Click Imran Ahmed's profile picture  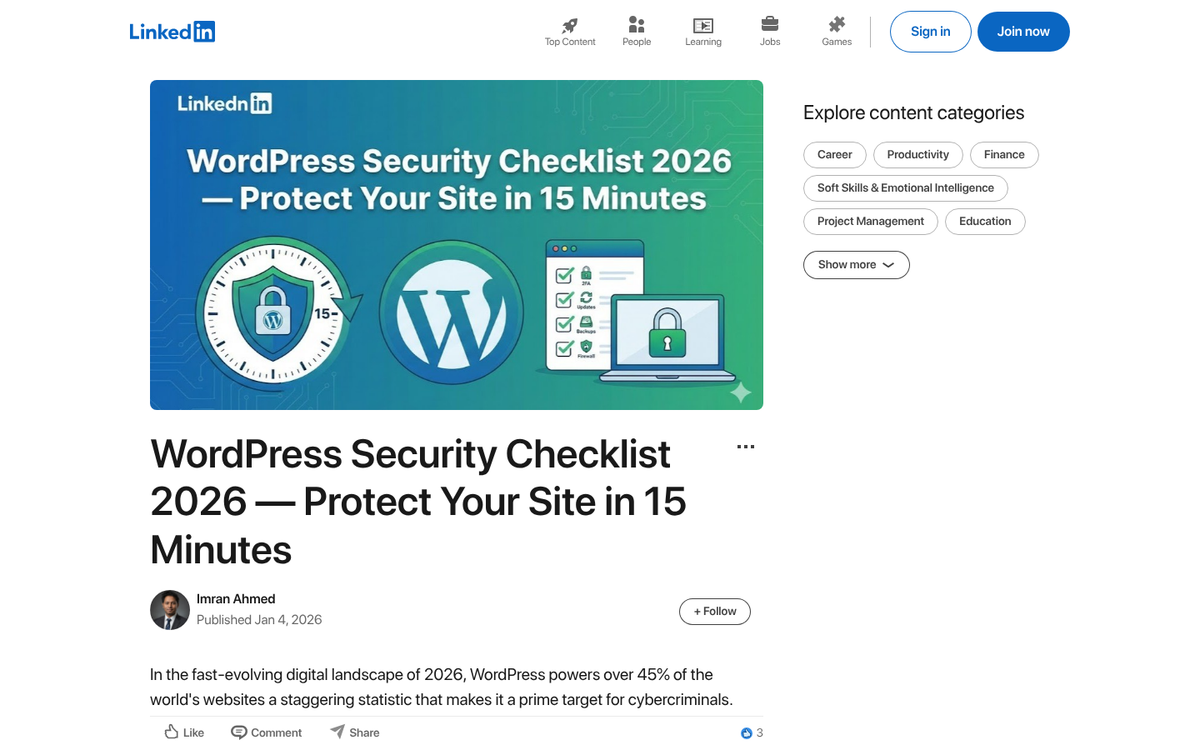click(169, 609)
